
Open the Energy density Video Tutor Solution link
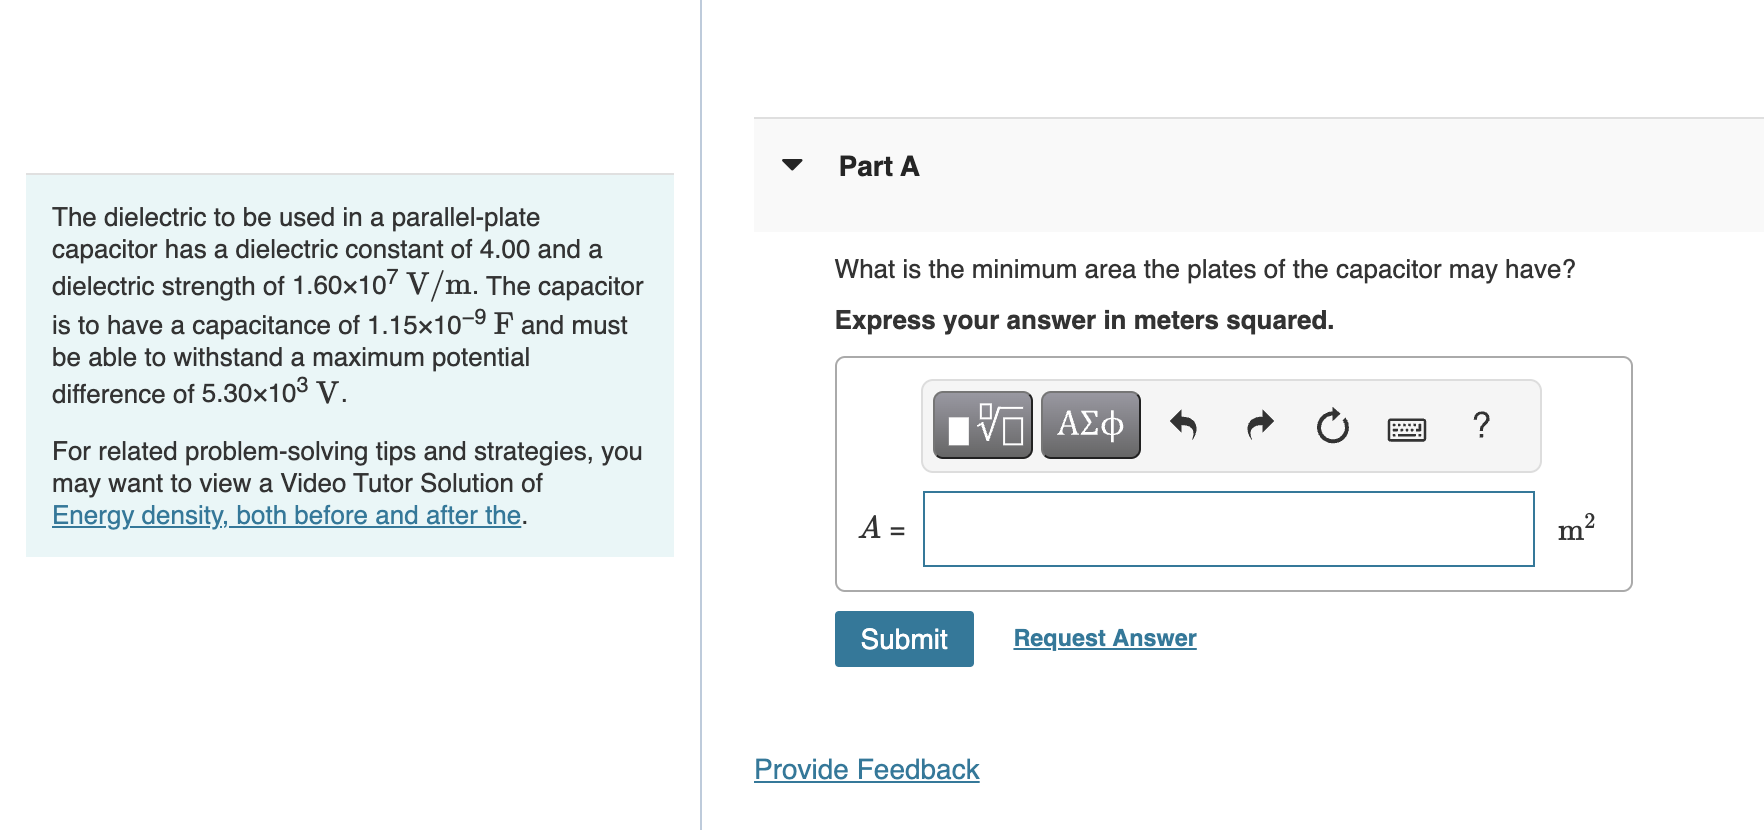(286, 515)
